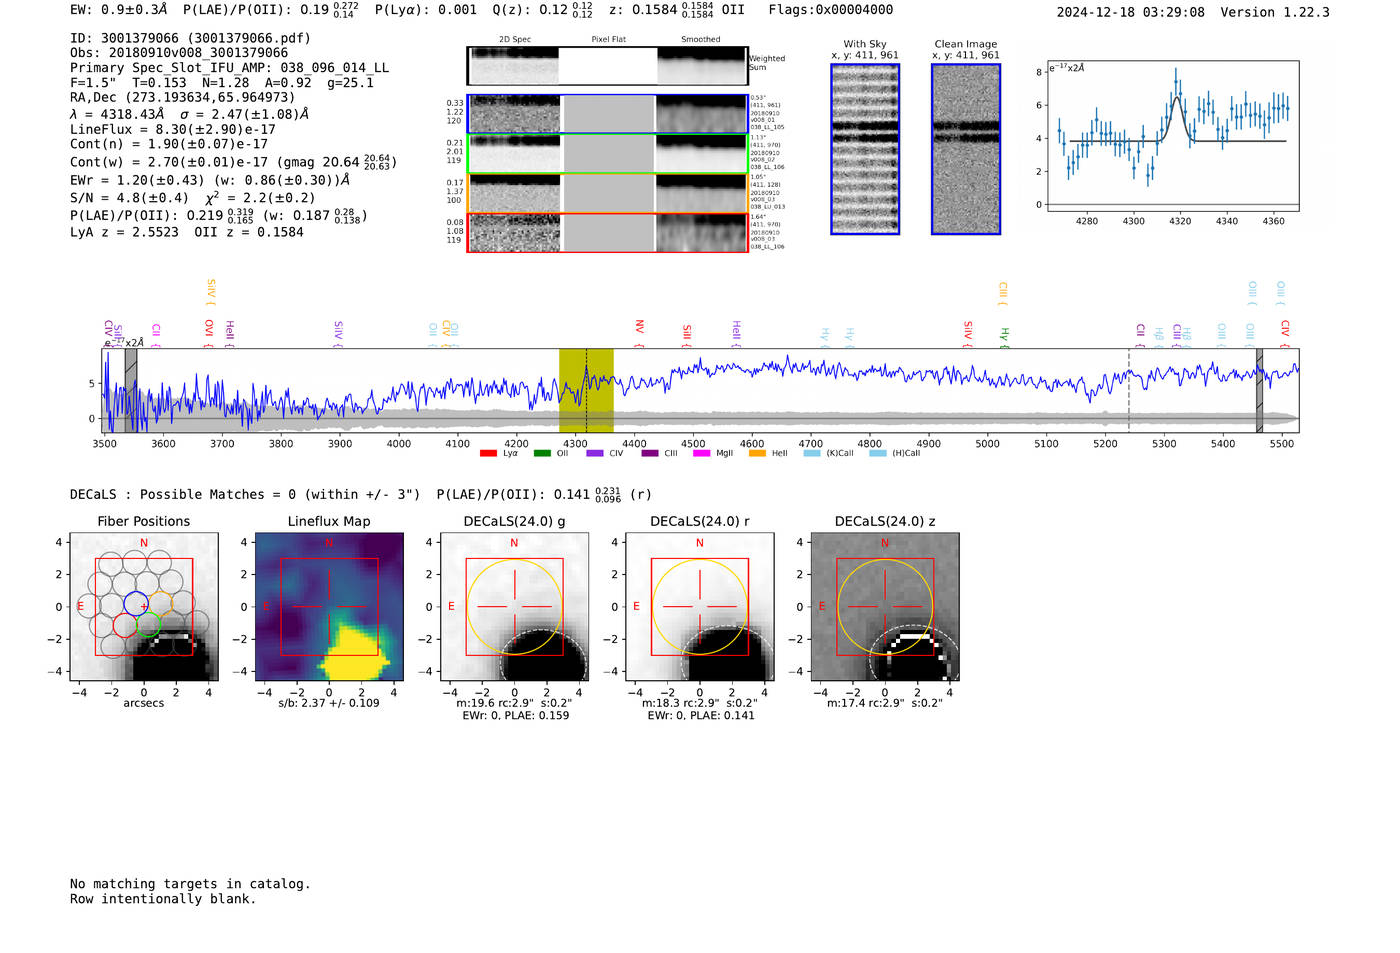Click the hatched gray region near 3550
Viewport: 1400px width, 953px height.
(131, 391)
